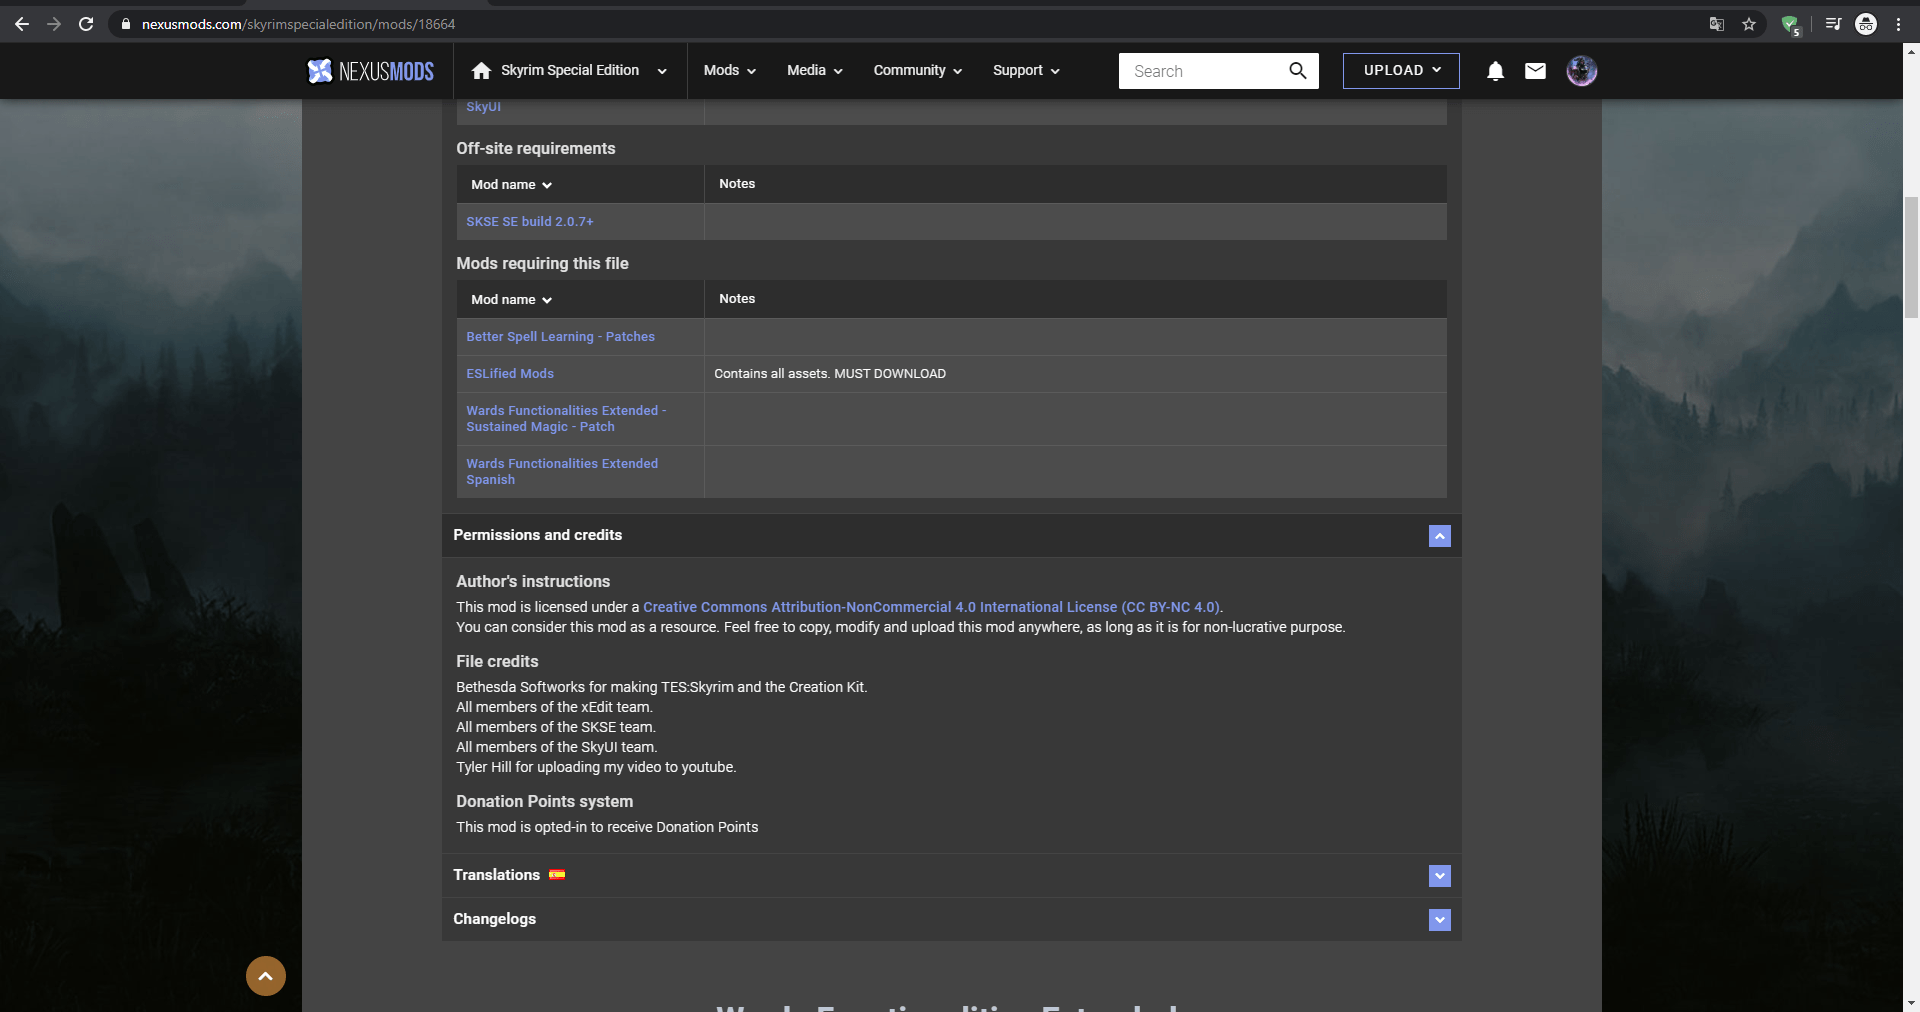
Task: Open Wards Functionalities Extended Spanish link
Action: [562, 472]
